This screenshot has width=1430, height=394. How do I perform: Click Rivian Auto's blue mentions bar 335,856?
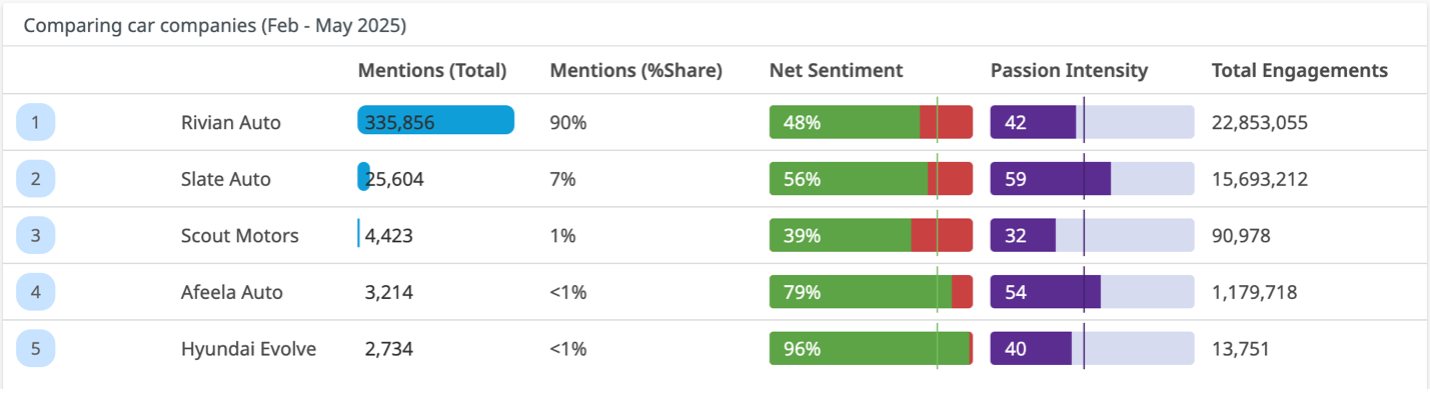click(436, 122)
